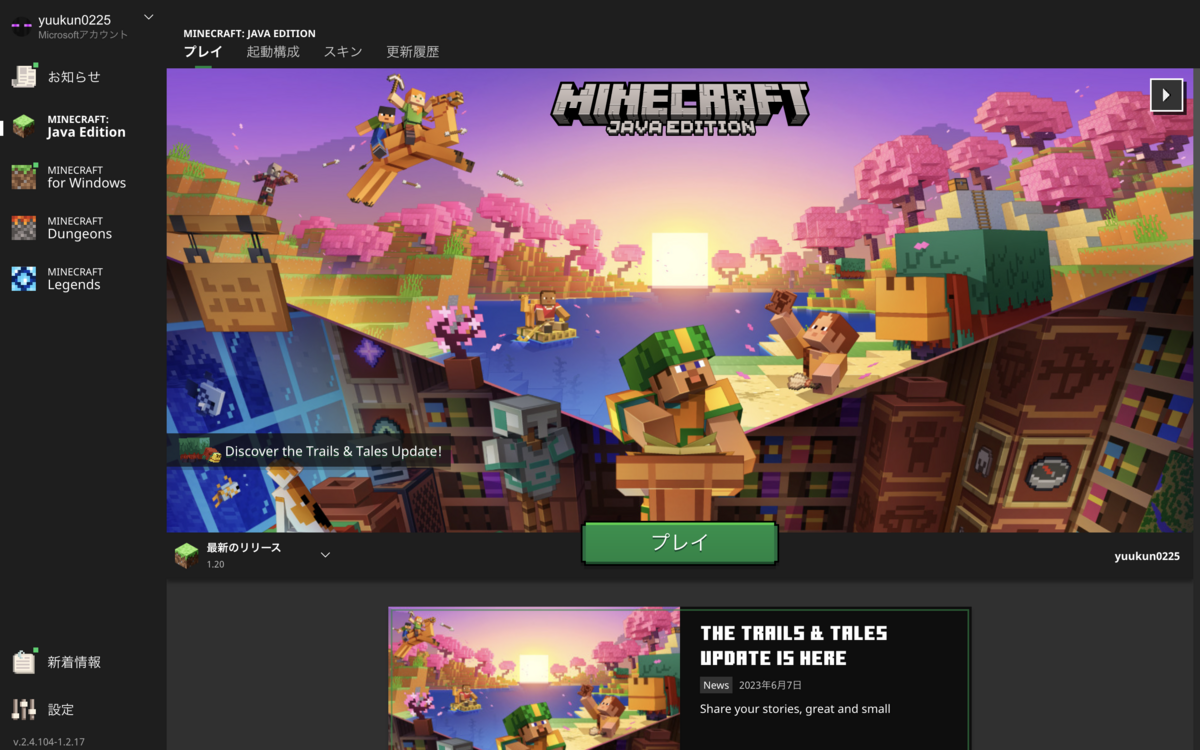
Task: Click the yuukun0225 account avatar
Action: pos(21,26)
